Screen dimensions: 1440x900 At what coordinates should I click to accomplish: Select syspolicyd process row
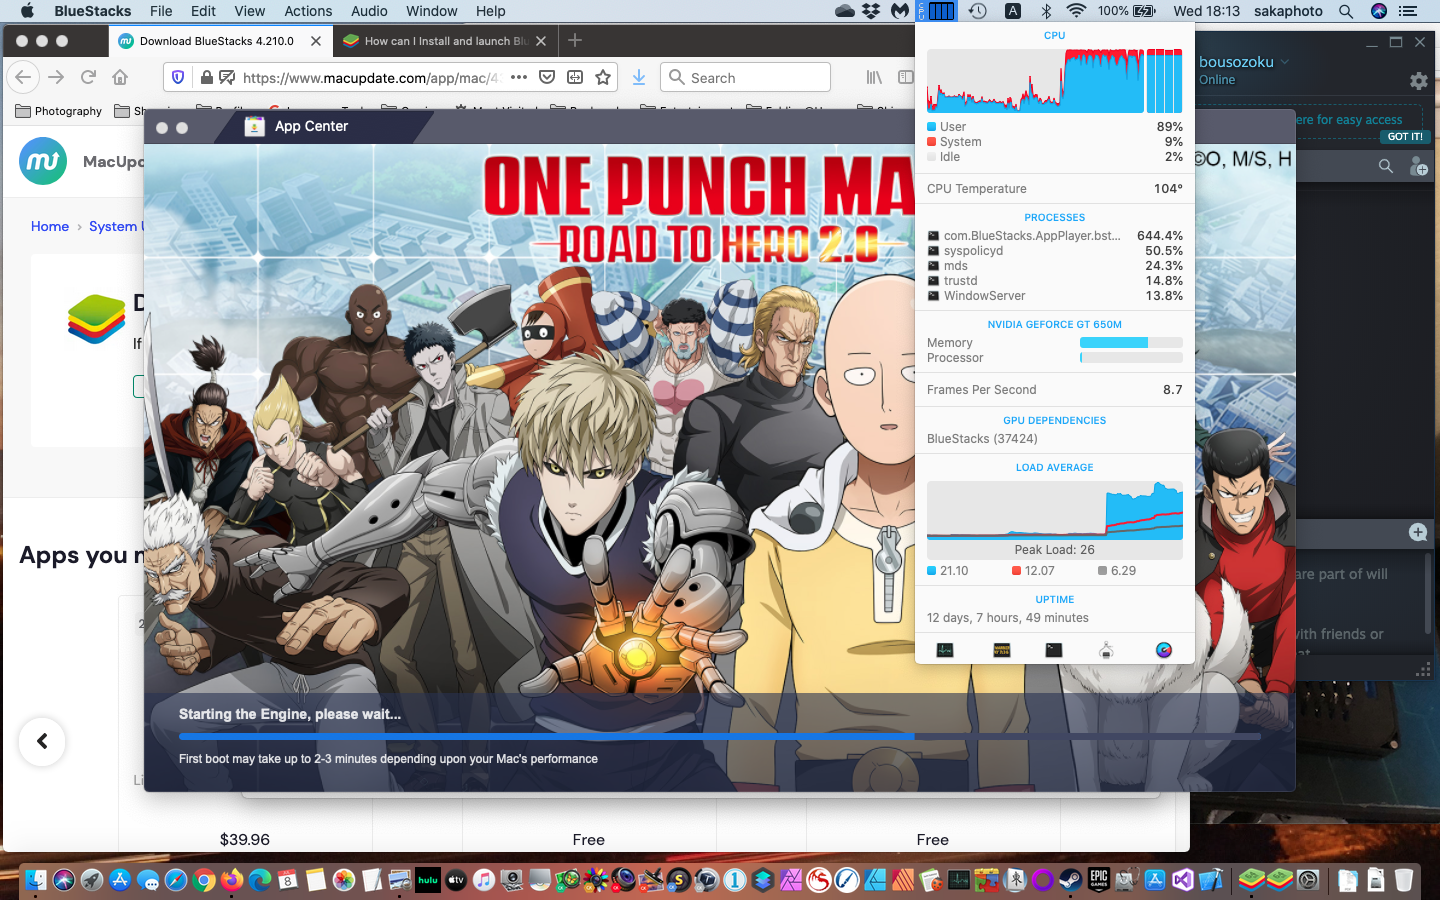pyautogui.click(x=1055, y=251)
